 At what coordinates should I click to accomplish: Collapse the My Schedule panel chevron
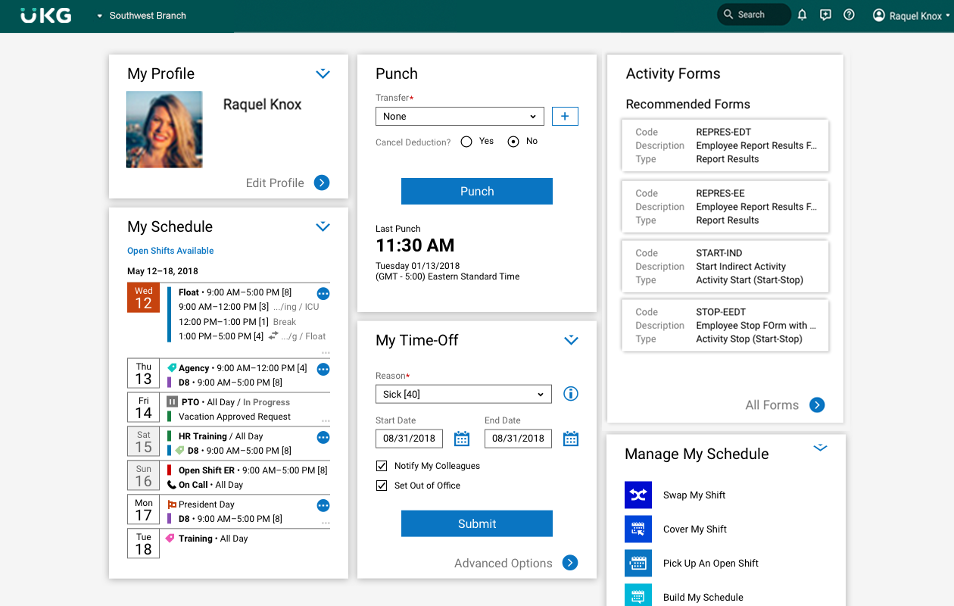pos(323,227)
